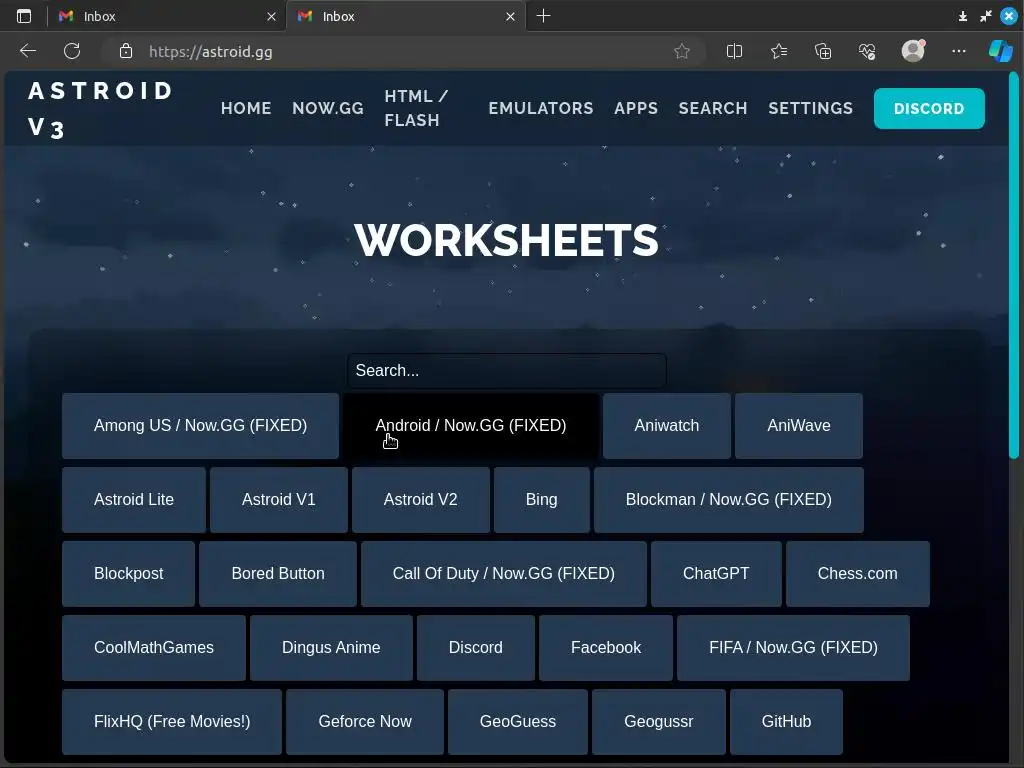Open the CoolMathGames tile
Image resolution: width=1024 pixels, height=768 pixels.
(x=154, y=648)
